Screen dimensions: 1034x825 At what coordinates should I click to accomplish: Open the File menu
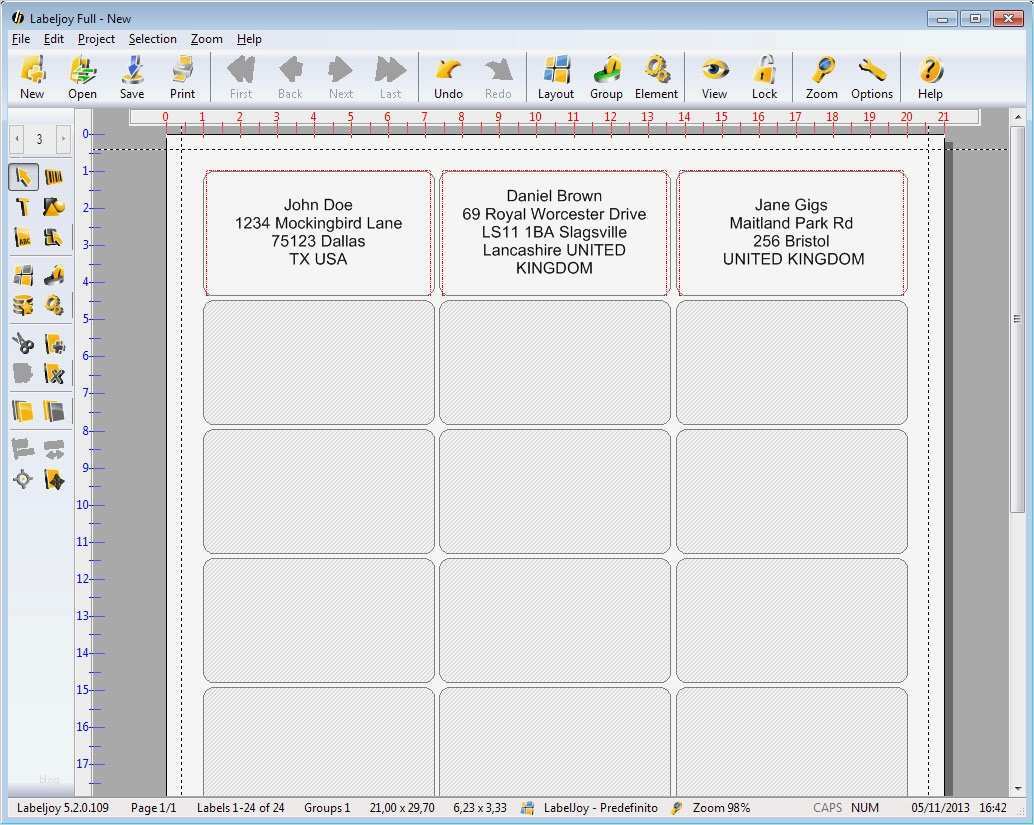point(19,39)
